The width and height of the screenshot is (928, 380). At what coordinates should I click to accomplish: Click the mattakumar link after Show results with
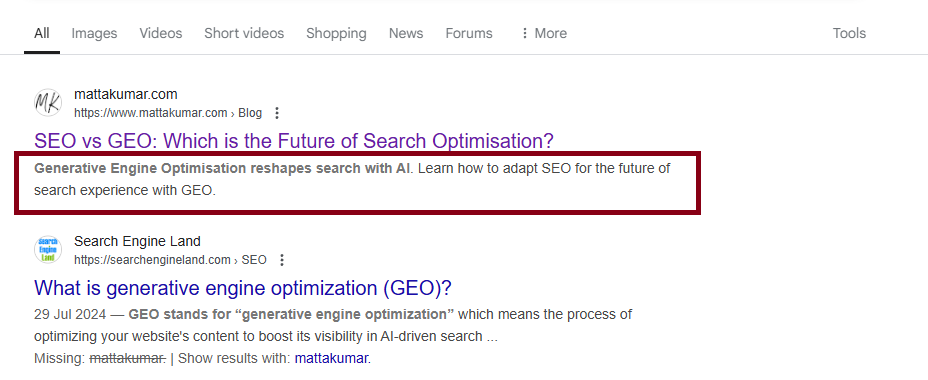[333, 358]
